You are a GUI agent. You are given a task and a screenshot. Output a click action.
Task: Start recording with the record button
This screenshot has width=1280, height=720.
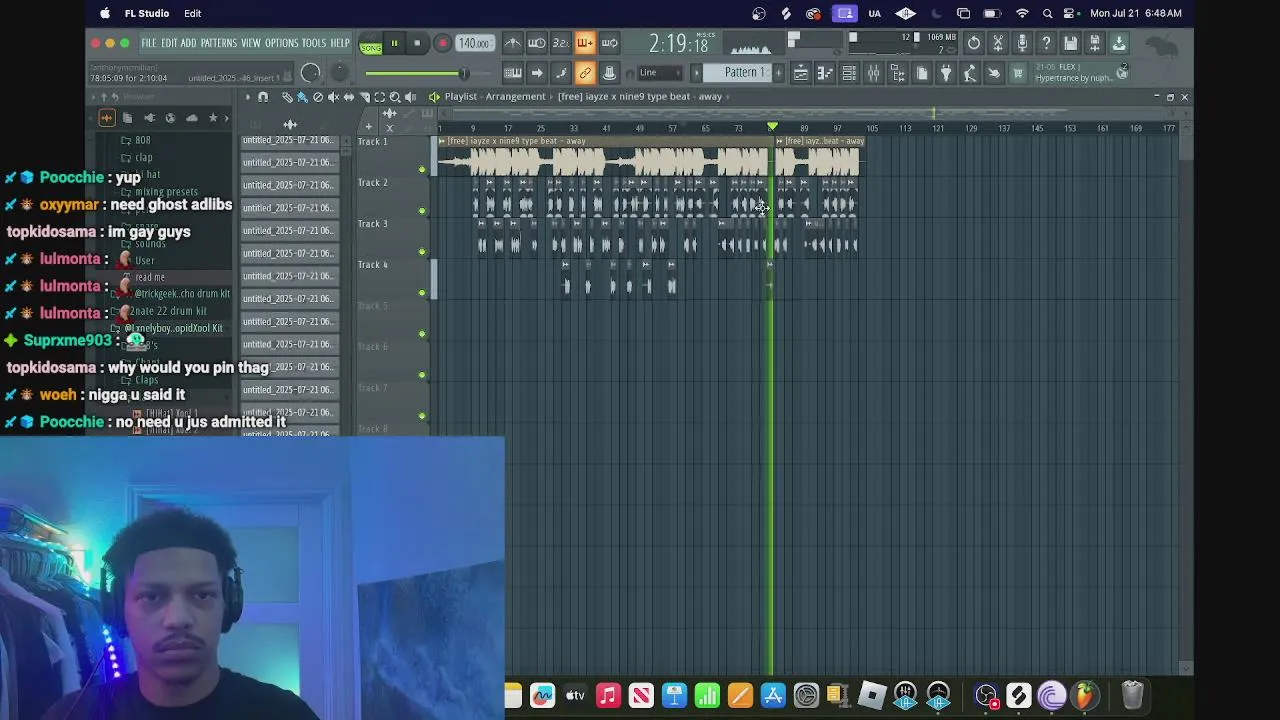[442, 43]
